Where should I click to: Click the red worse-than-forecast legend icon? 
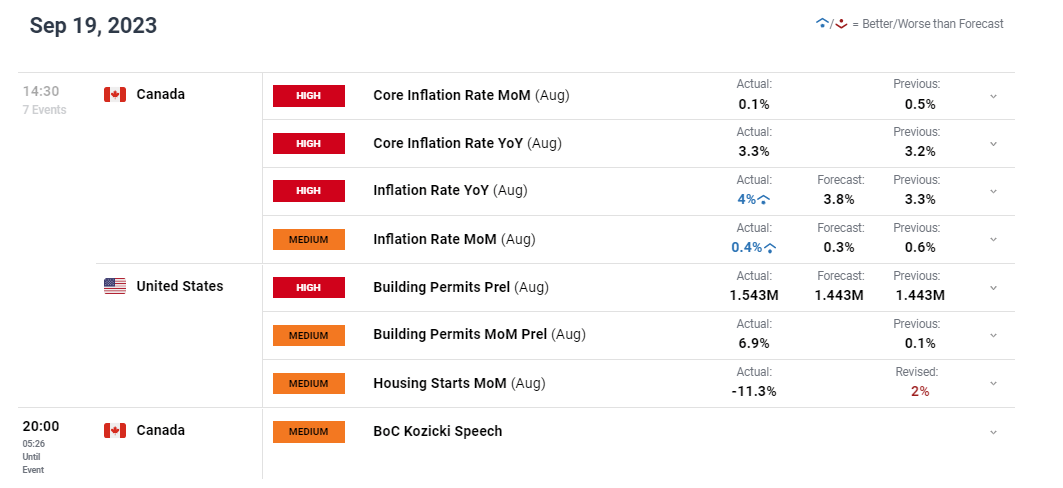(x=842, y=24)
